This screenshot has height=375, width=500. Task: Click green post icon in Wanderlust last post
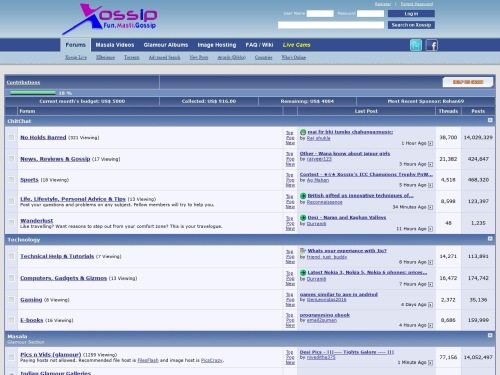(x=303, y=218)
